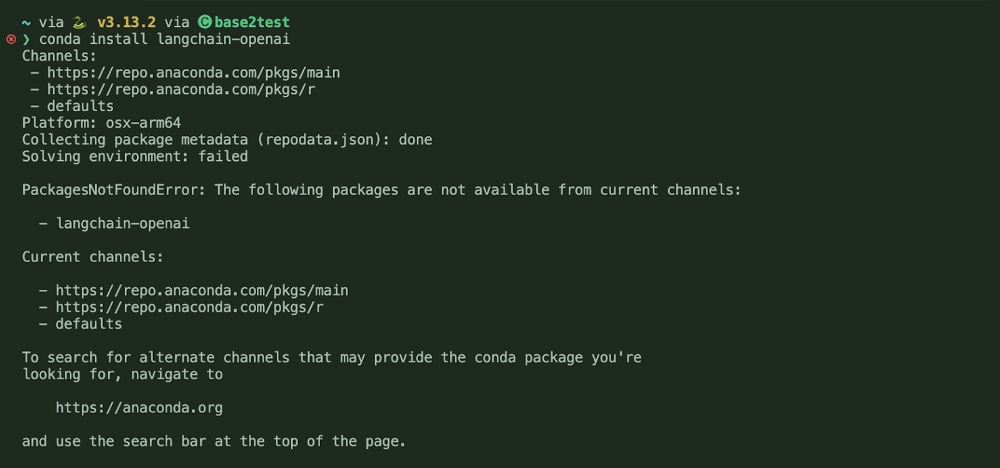The image size is (1000, 468).
Task: Click the tilde home directory indicator
Action: pyautogui.click(x=26, y=22)
